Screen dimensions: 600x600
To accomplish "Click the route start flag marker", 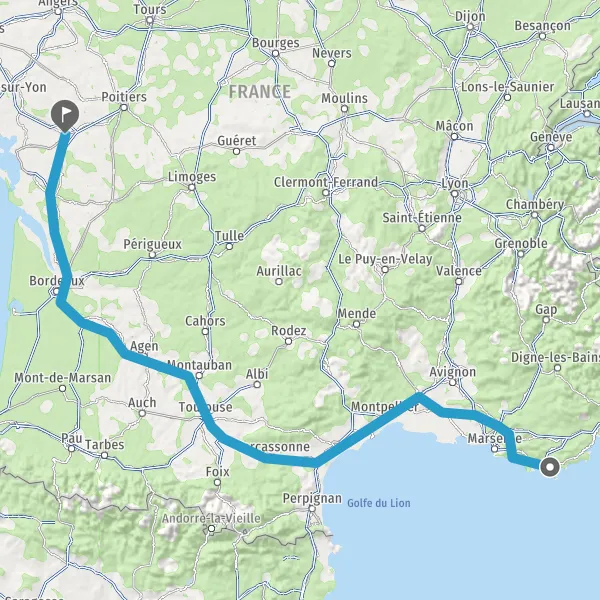I will tap(65, 116).
